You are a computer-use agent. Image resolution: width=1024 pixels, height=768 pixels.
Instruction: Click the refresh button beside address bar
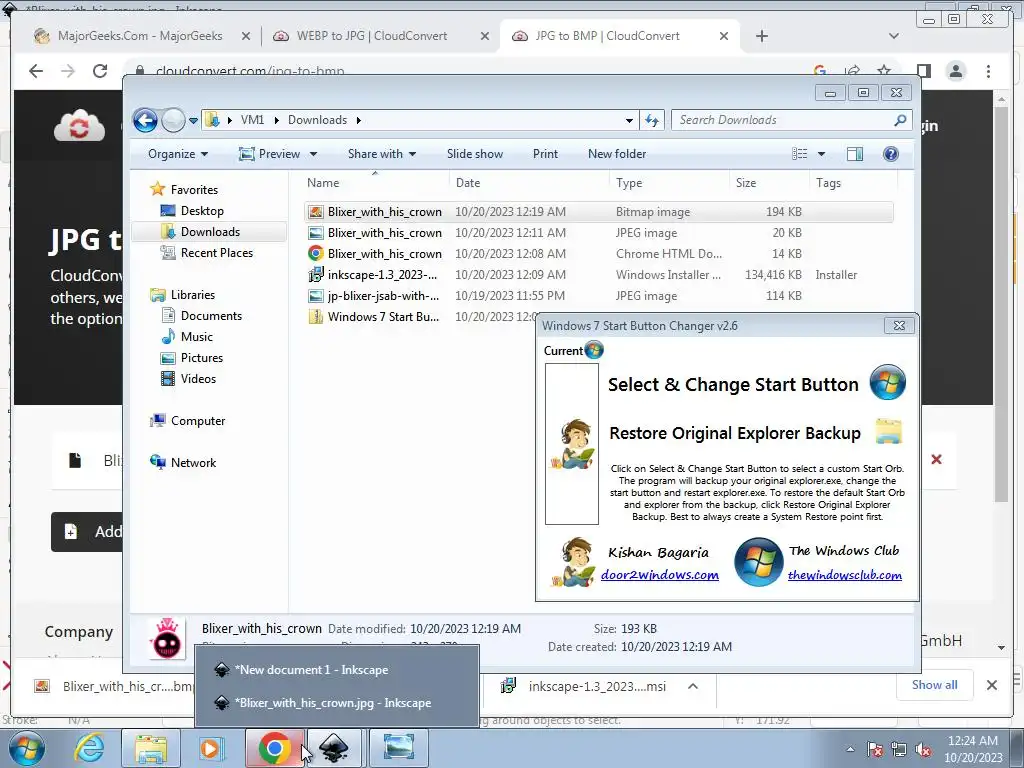pyautogui.click(x=652, y=120)
